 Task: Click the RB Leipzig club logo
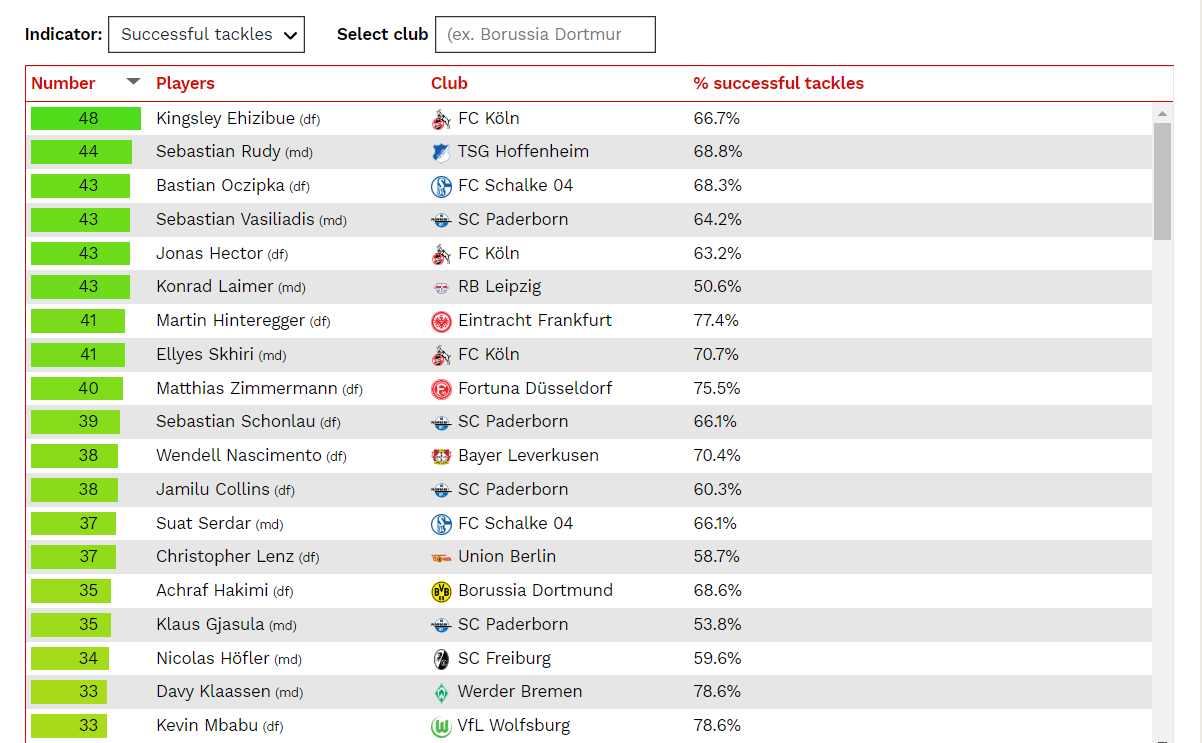click(x=441, y=287)
